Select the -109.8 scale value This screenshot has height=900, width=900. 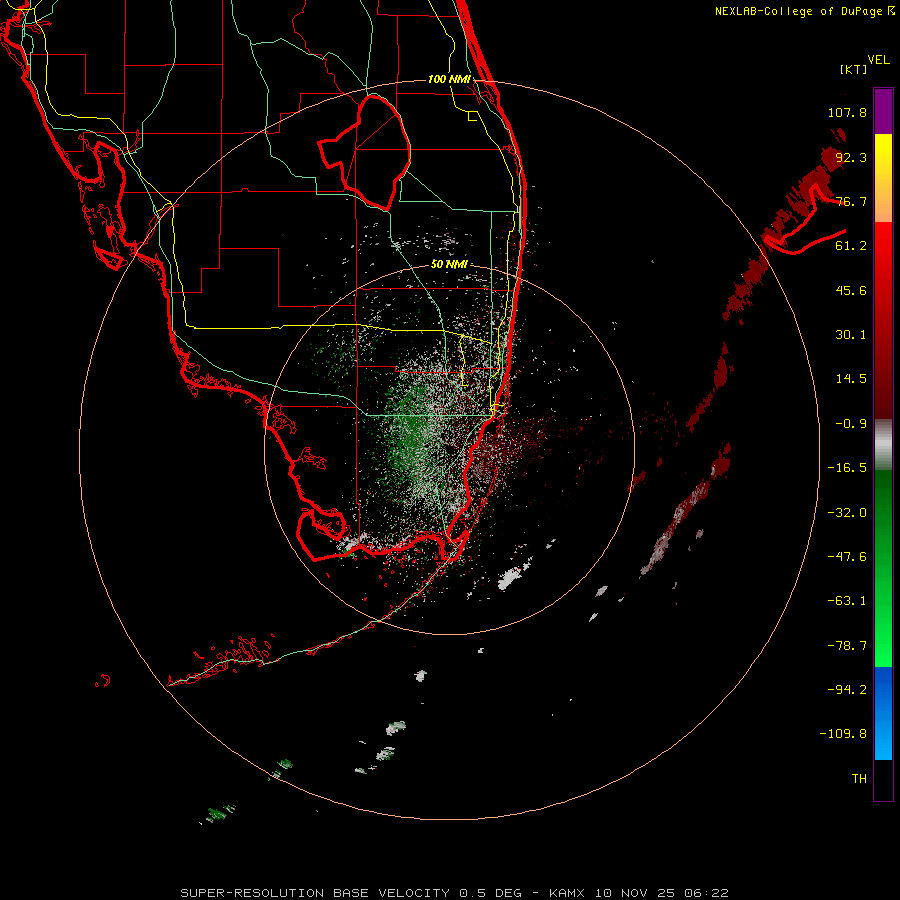(843, 734)
